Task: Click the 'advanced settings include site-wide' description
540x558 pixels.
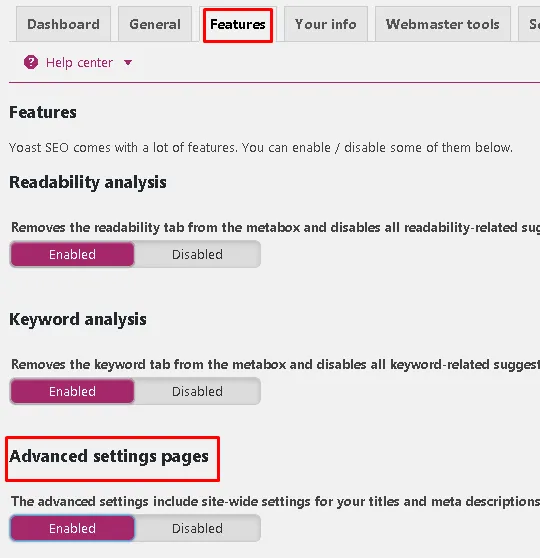Action: pos(276,501)
